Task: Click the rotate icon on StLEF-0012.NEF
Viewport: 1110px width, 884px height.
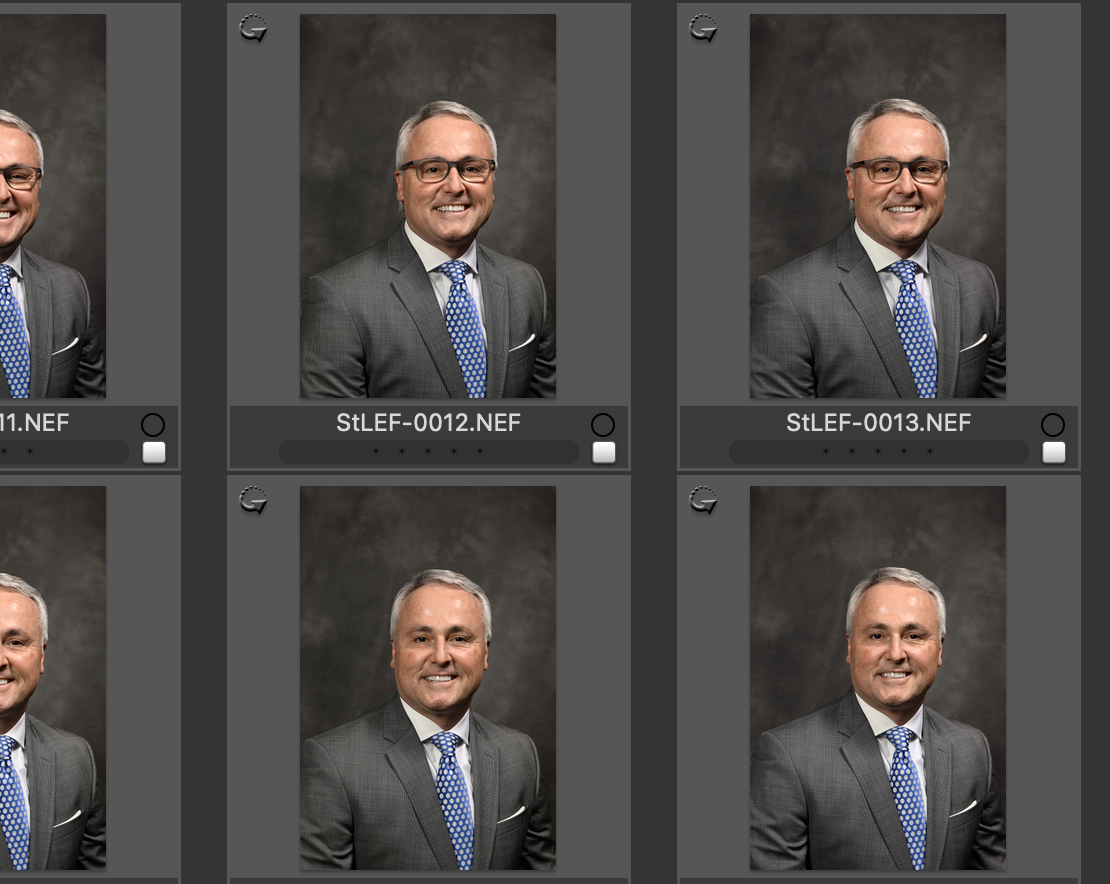Action: click(253, 28)
